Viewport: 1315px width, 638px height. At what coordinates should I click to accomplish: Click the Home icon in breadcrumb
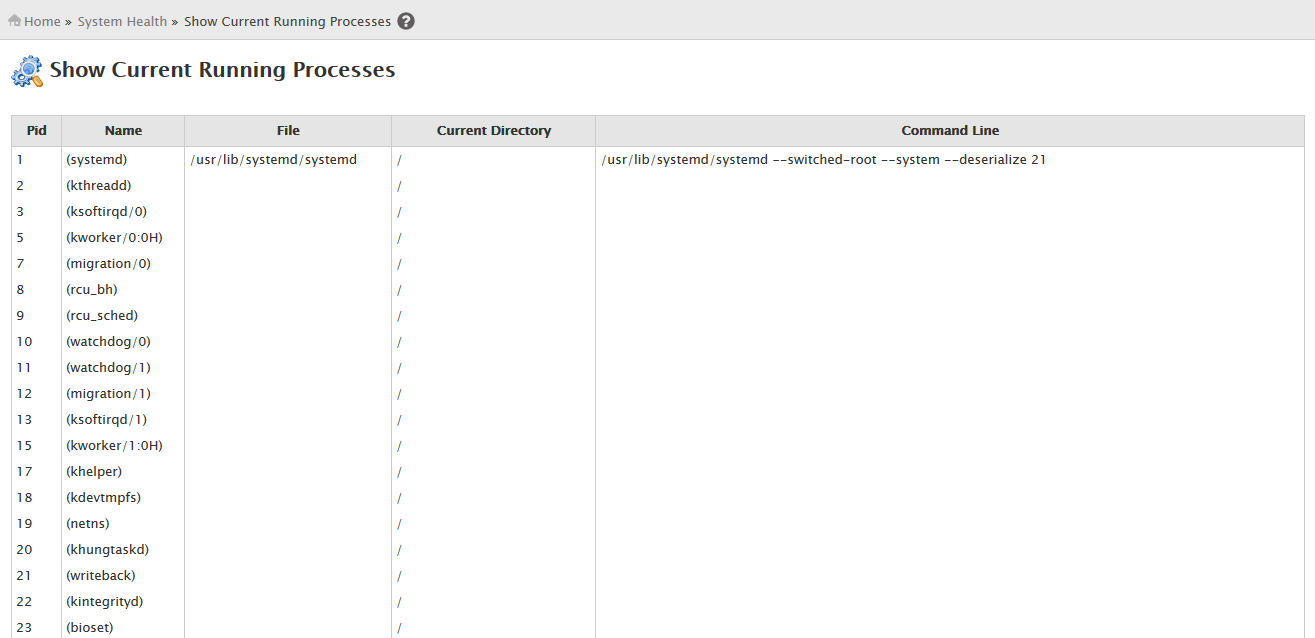[x=14, y=21]
